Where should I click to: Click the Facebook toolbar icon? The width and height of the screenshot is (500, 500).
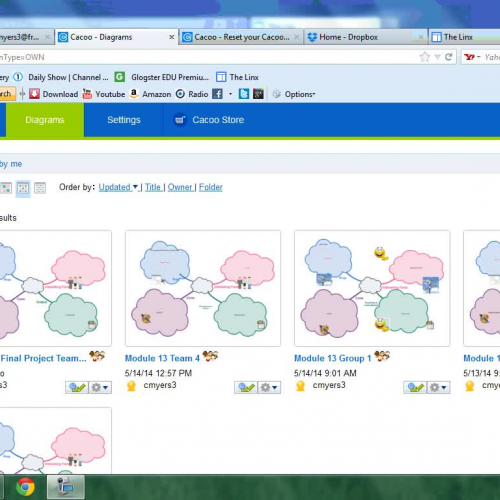(217, 94)
